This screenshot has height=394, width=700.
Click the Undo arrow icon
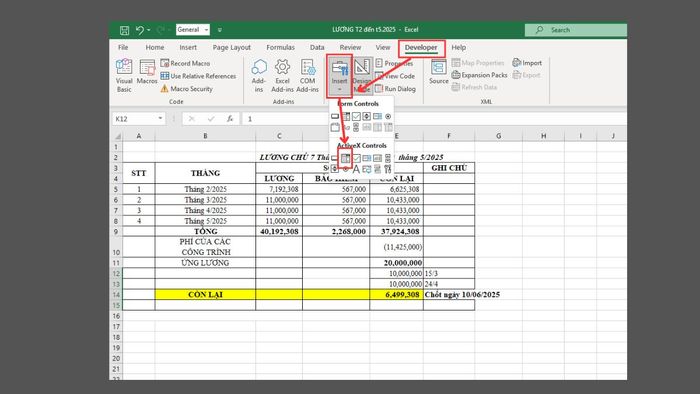point(140,30)
